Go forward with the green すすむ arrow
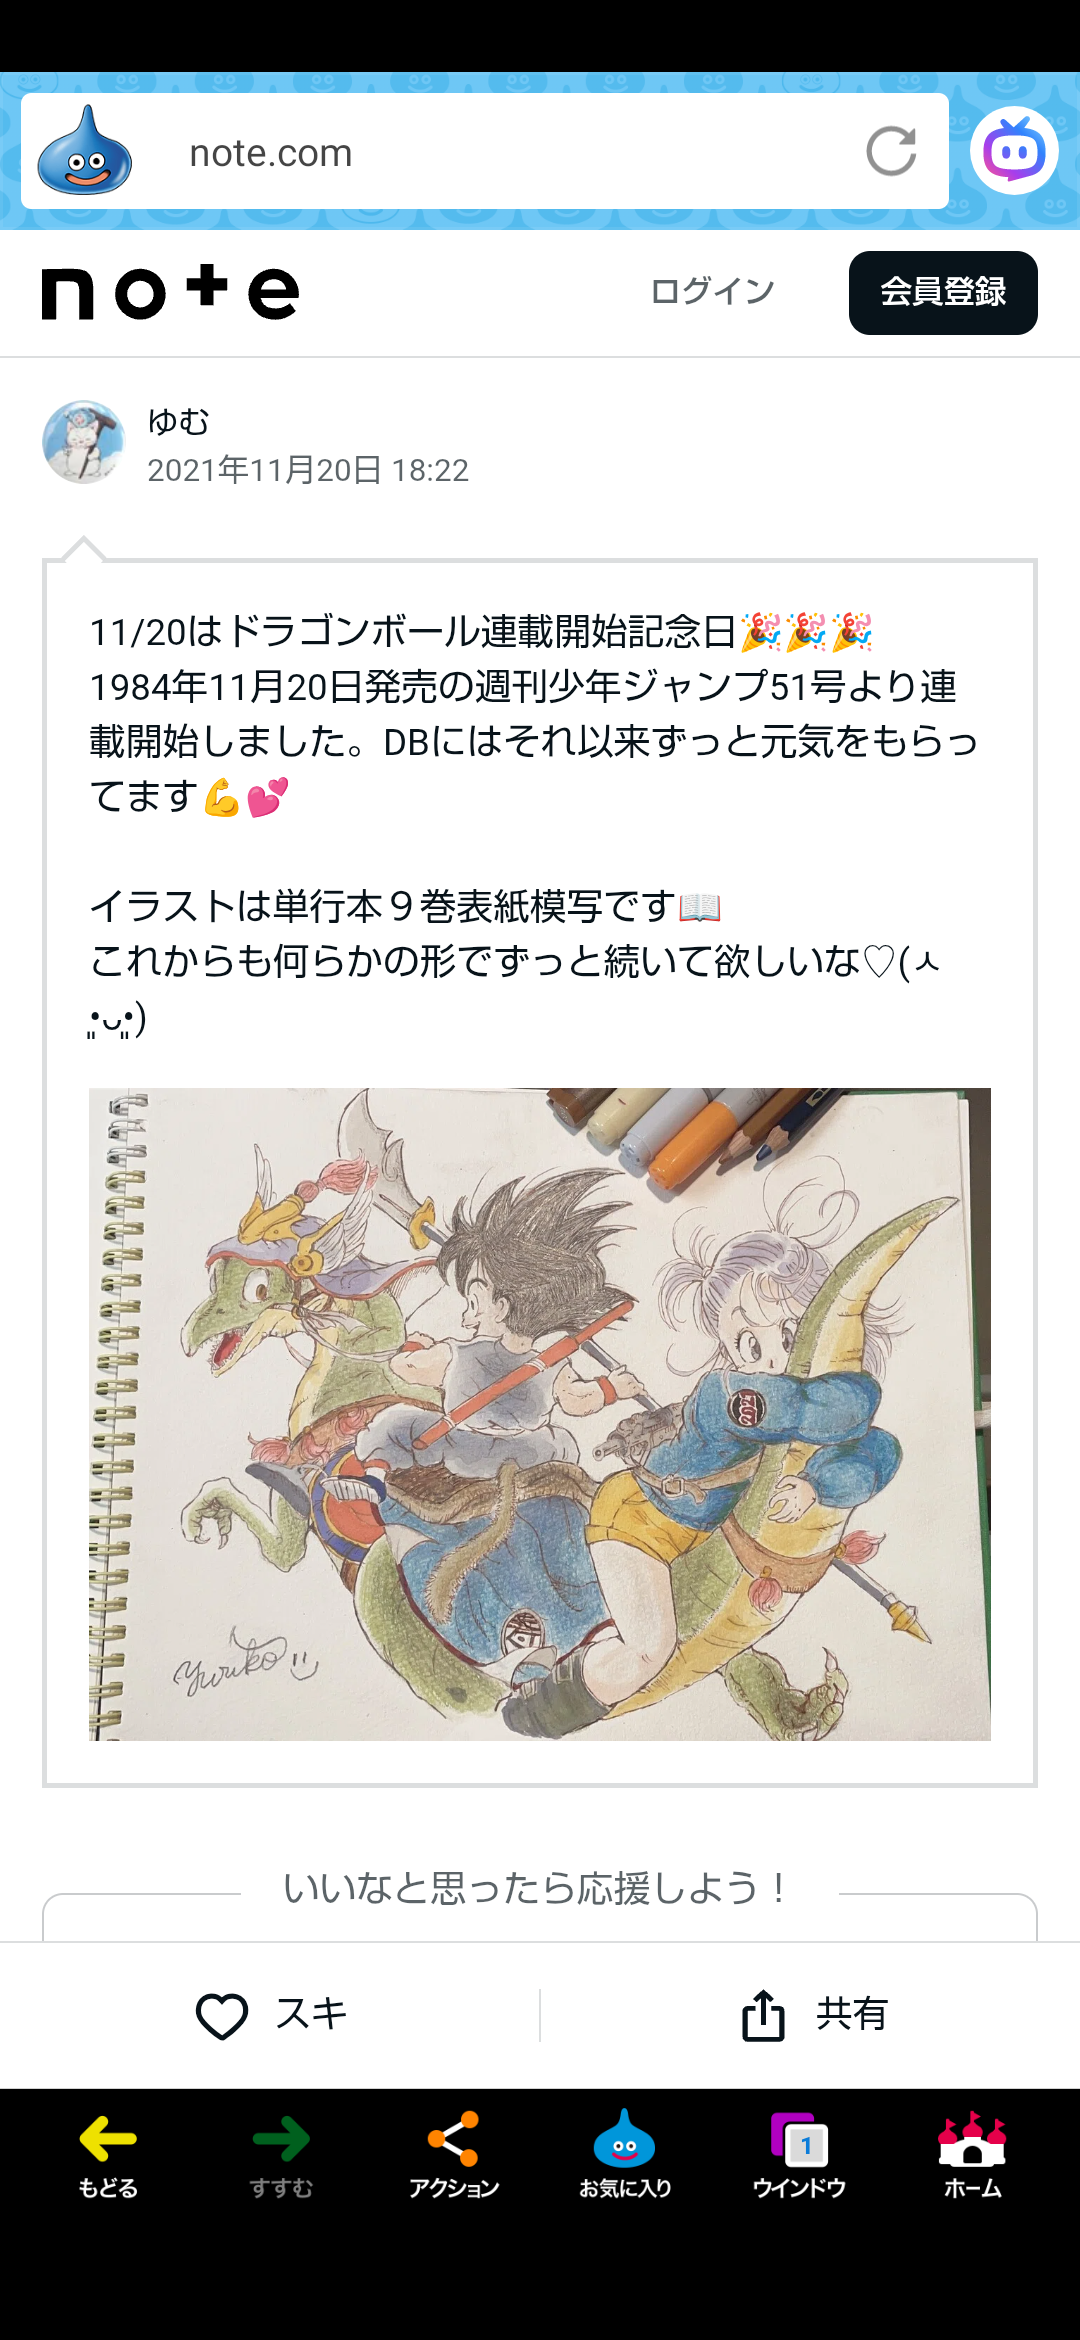The image size is (1080, 2340). tap(281, 2157)
